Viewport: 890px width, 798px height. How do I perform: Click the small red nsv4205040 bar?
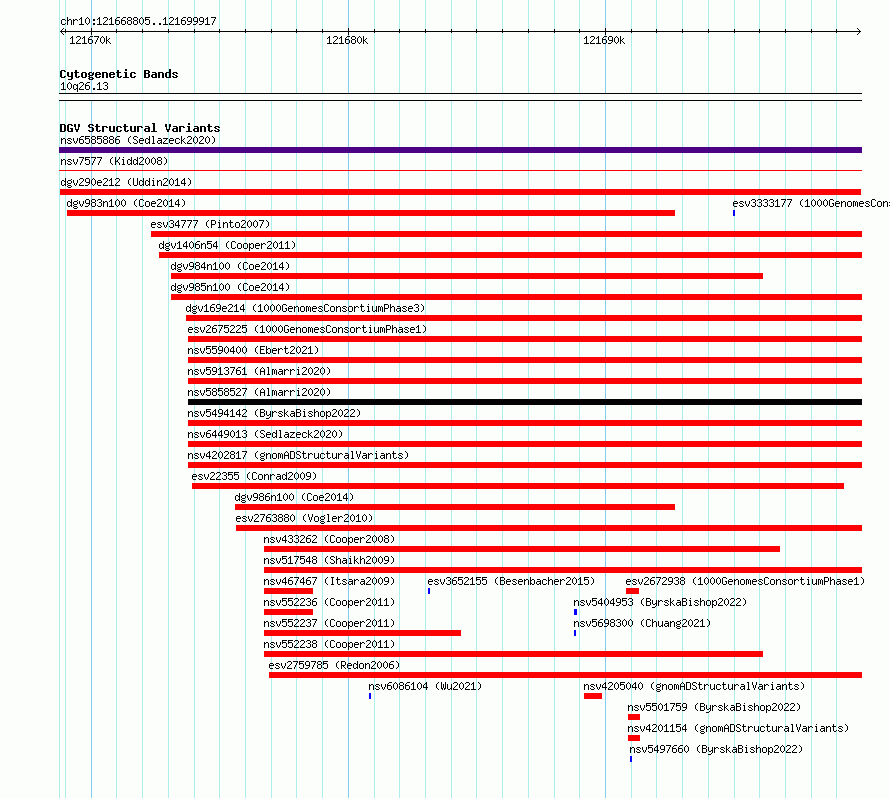click(593, 696)
